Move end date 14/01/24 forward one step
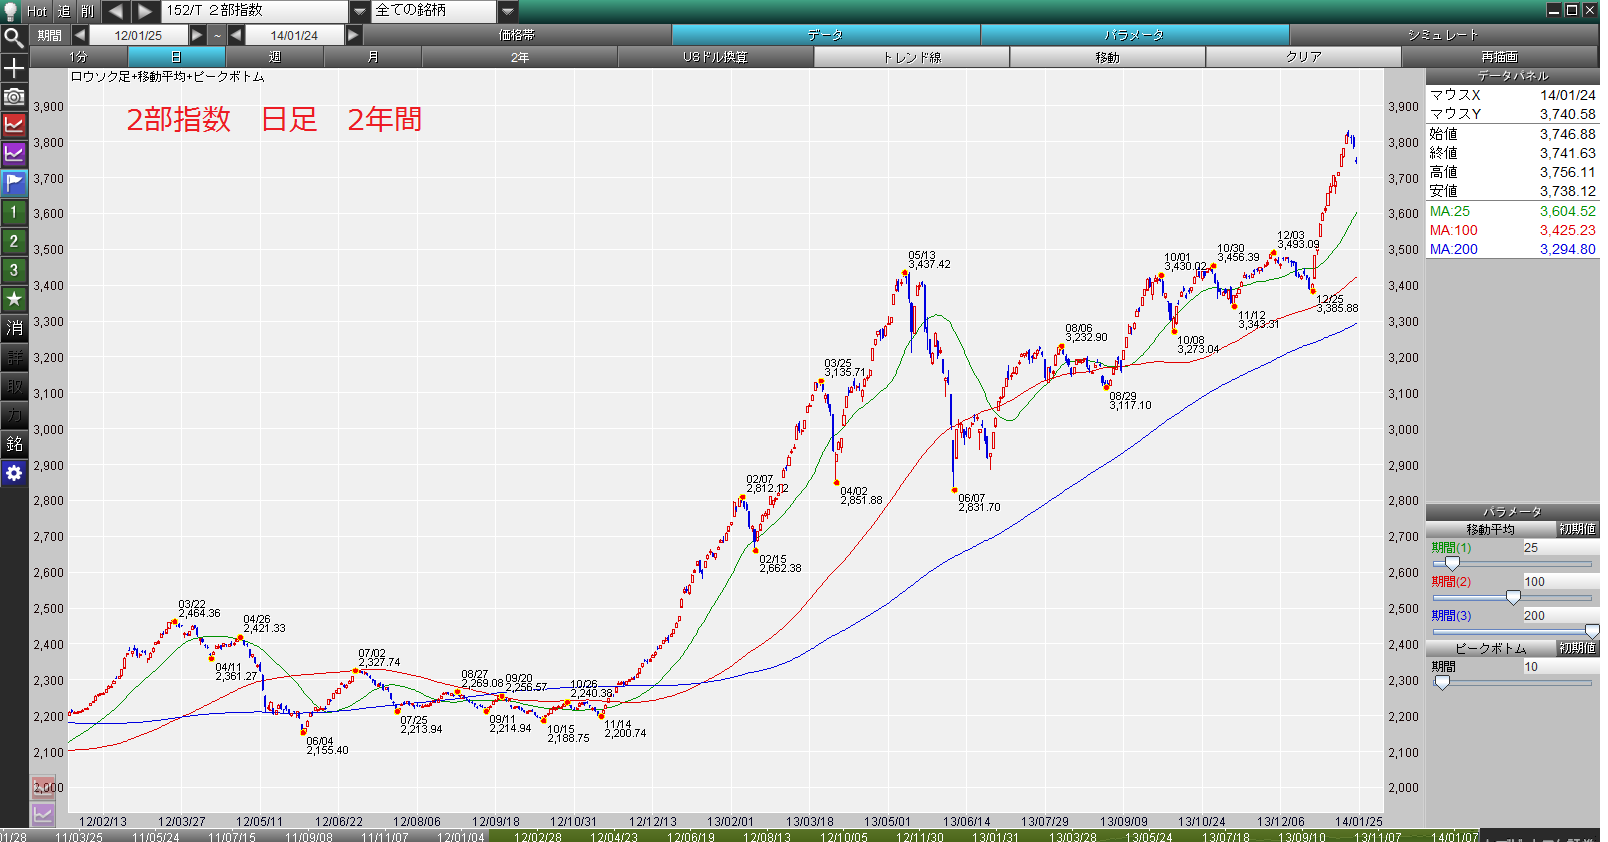This screenshot has height=842, width=1608. click(x=353, y=35)
